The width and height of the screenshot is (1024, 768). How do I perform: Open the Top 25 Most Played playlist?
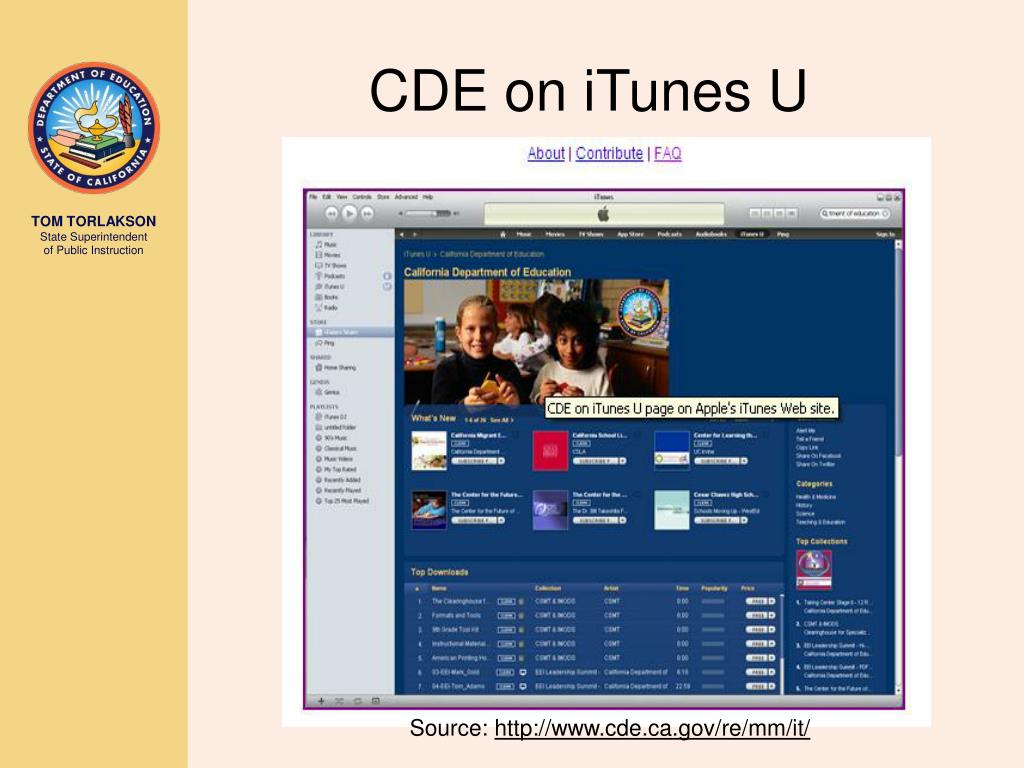coord(342,500)
